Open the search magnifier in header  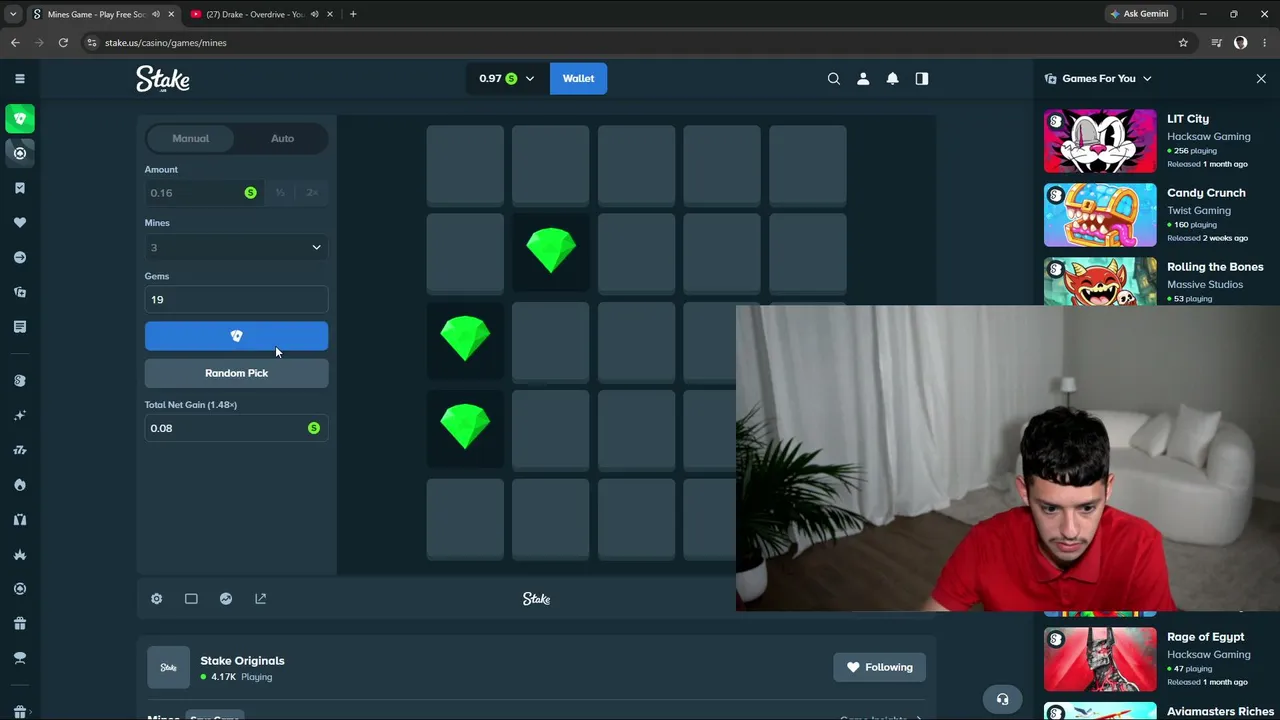point(833,78)
